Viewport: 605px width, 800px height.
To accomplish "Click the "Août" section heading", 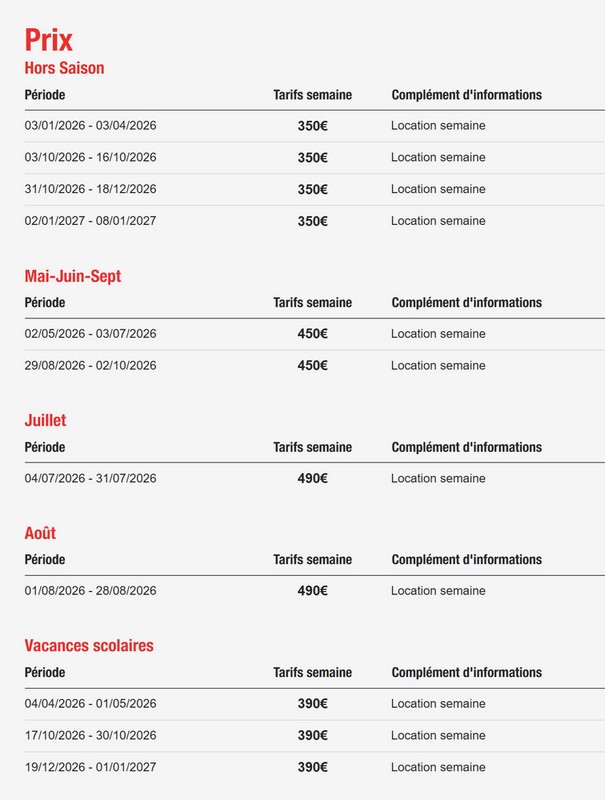I will click(x=40, y=533).
